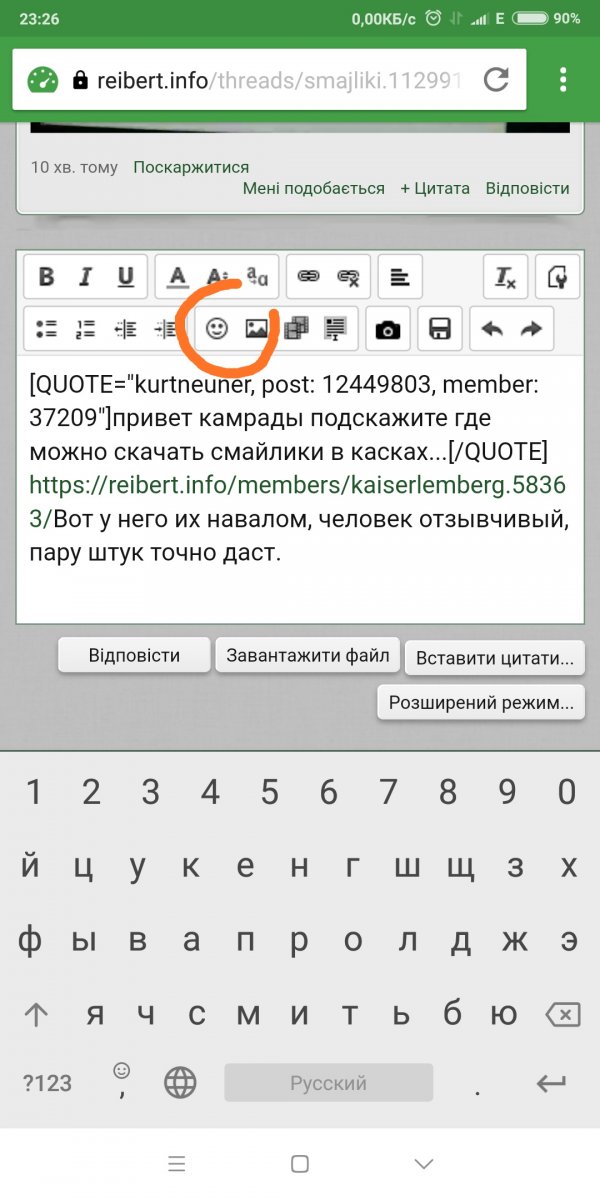This screenshot has width=600, height=1200.
Task: Tap the emoji comma key on the keyboard
Action: [x=122, y=1082]
